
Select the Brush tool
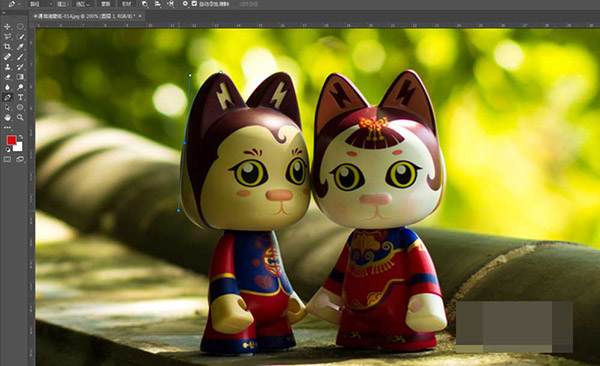coord(20,57)
